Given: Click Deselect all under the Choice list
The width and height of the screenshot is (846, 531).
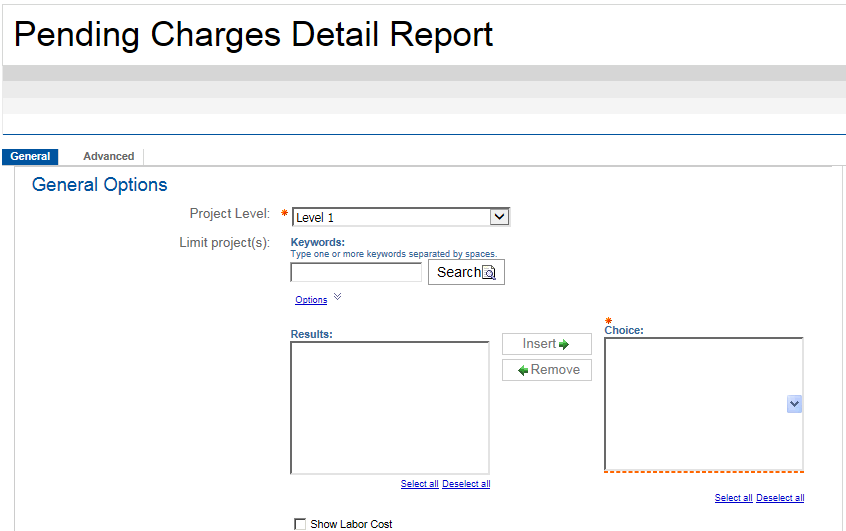Looking at the screenshot, I should coord(780,498).
